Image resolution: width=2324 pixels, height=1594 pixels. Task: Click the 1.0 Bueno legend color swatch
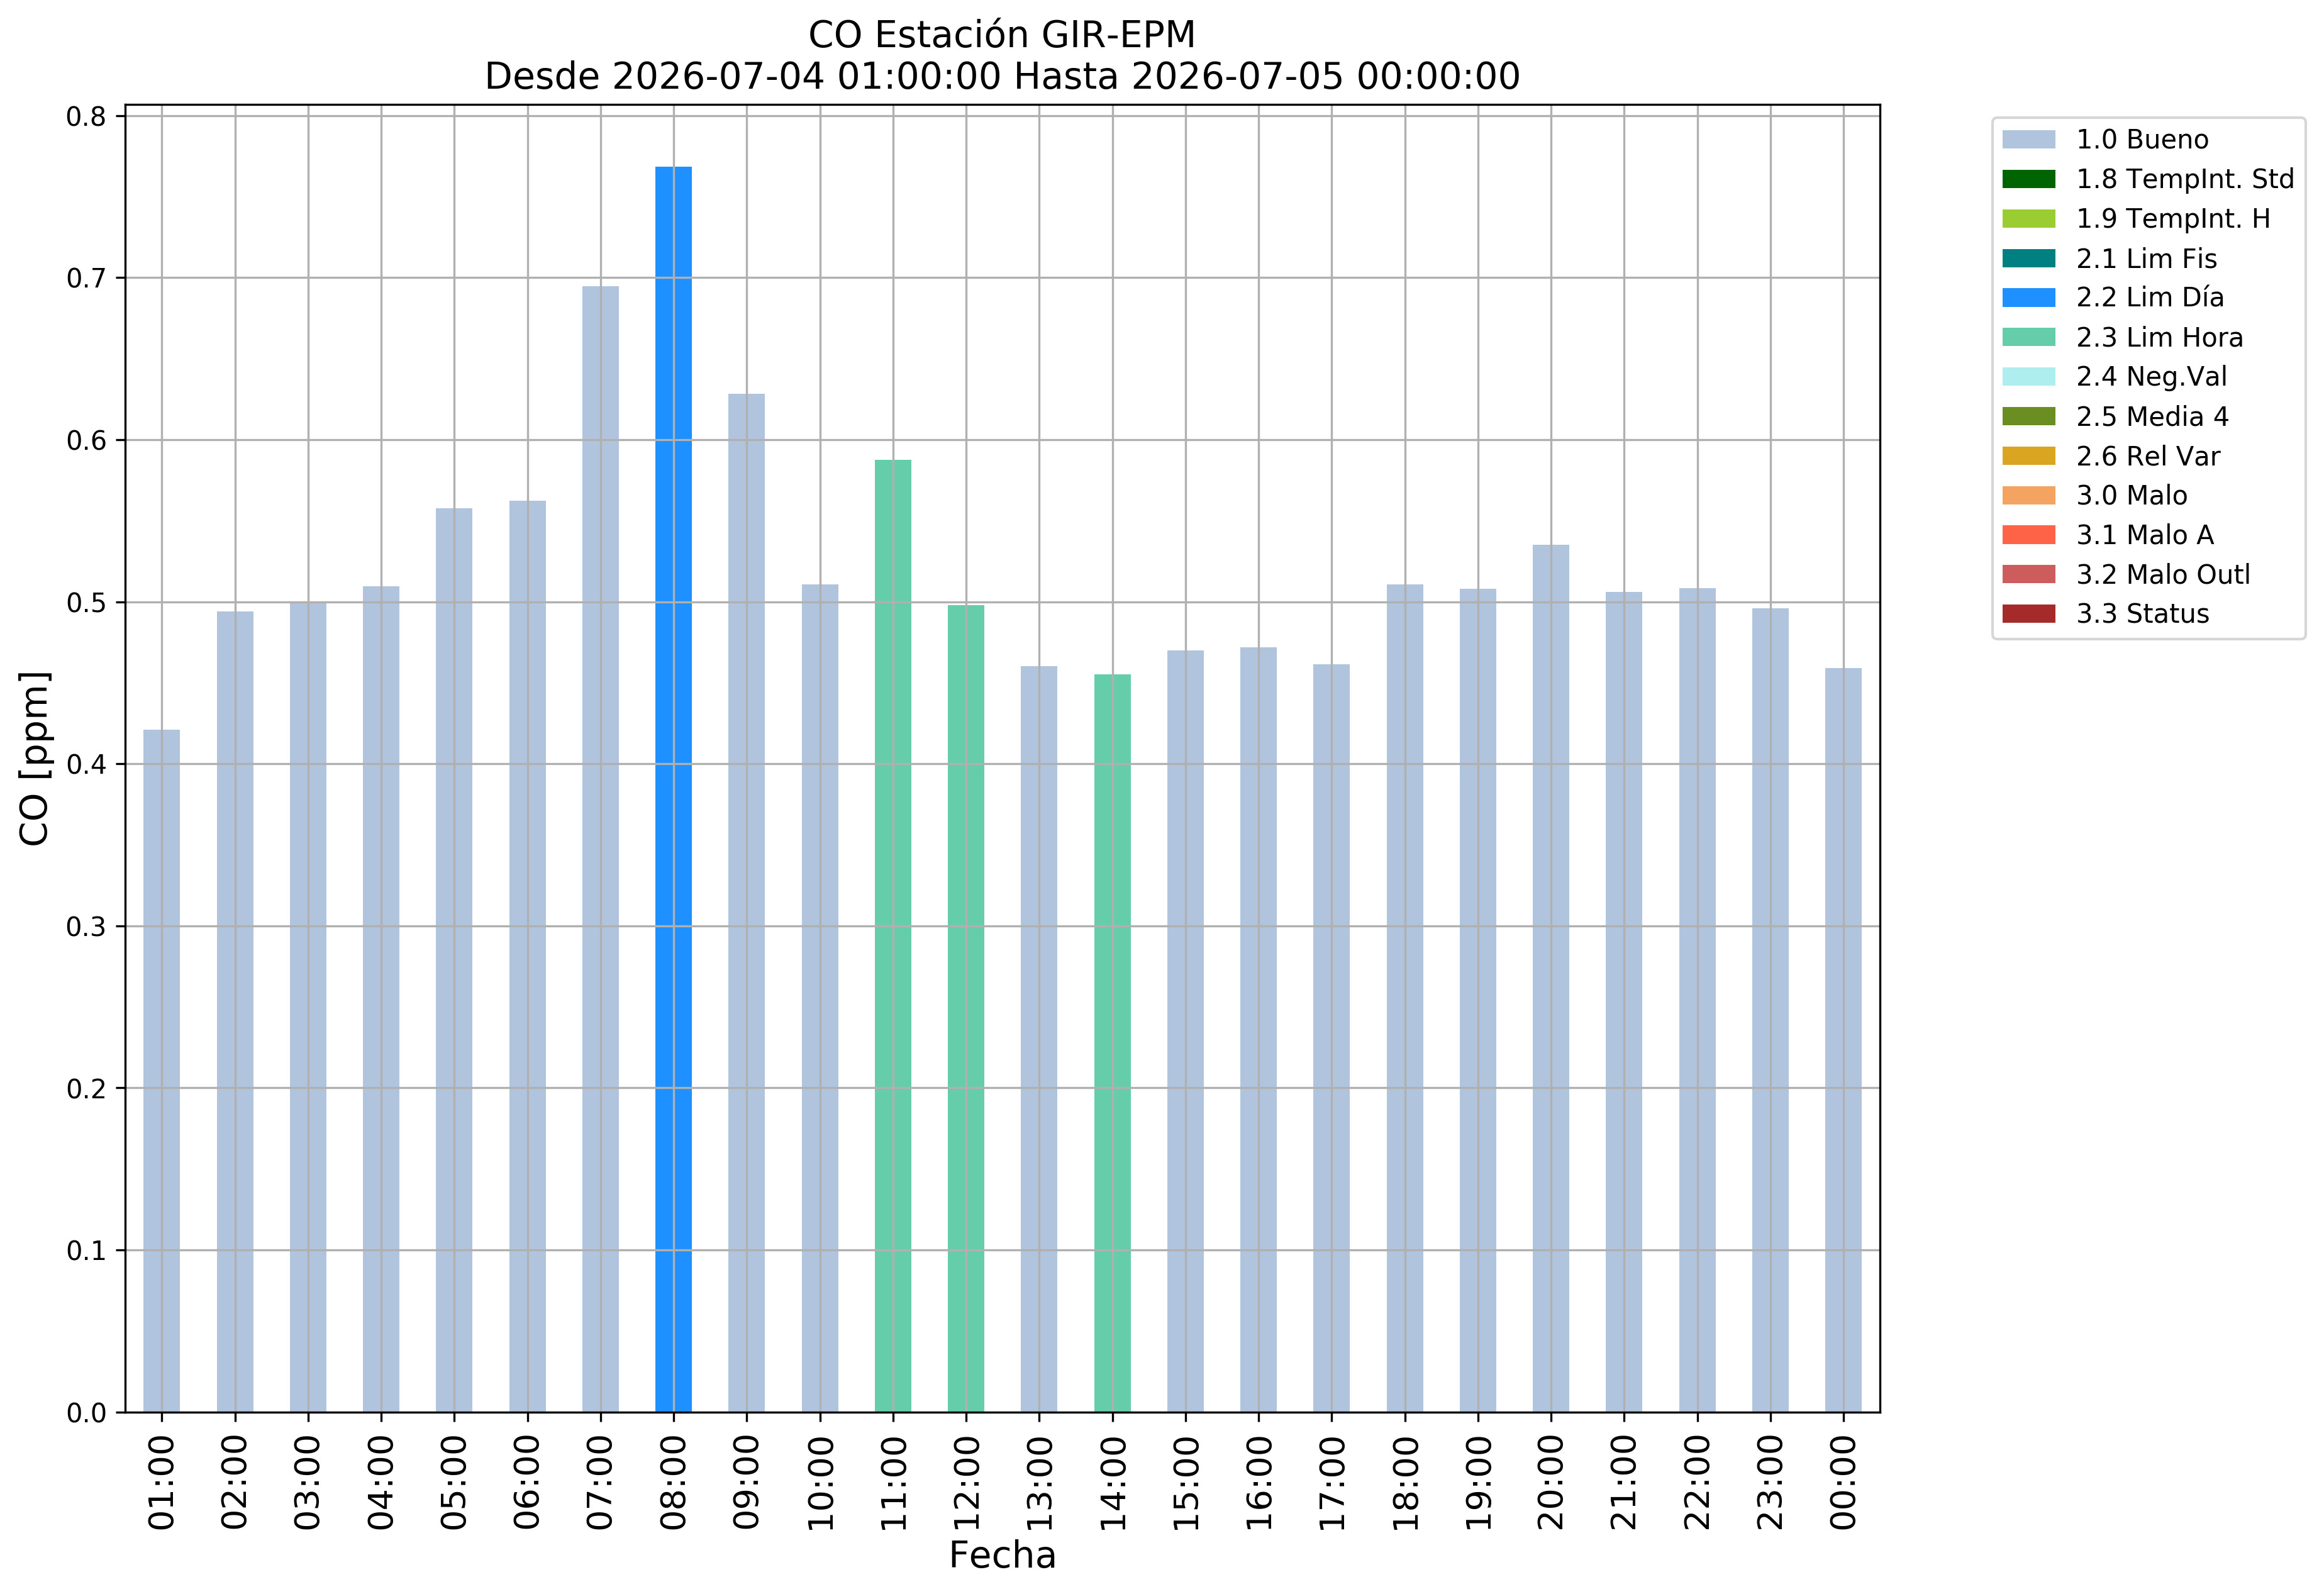point(2028,140)
